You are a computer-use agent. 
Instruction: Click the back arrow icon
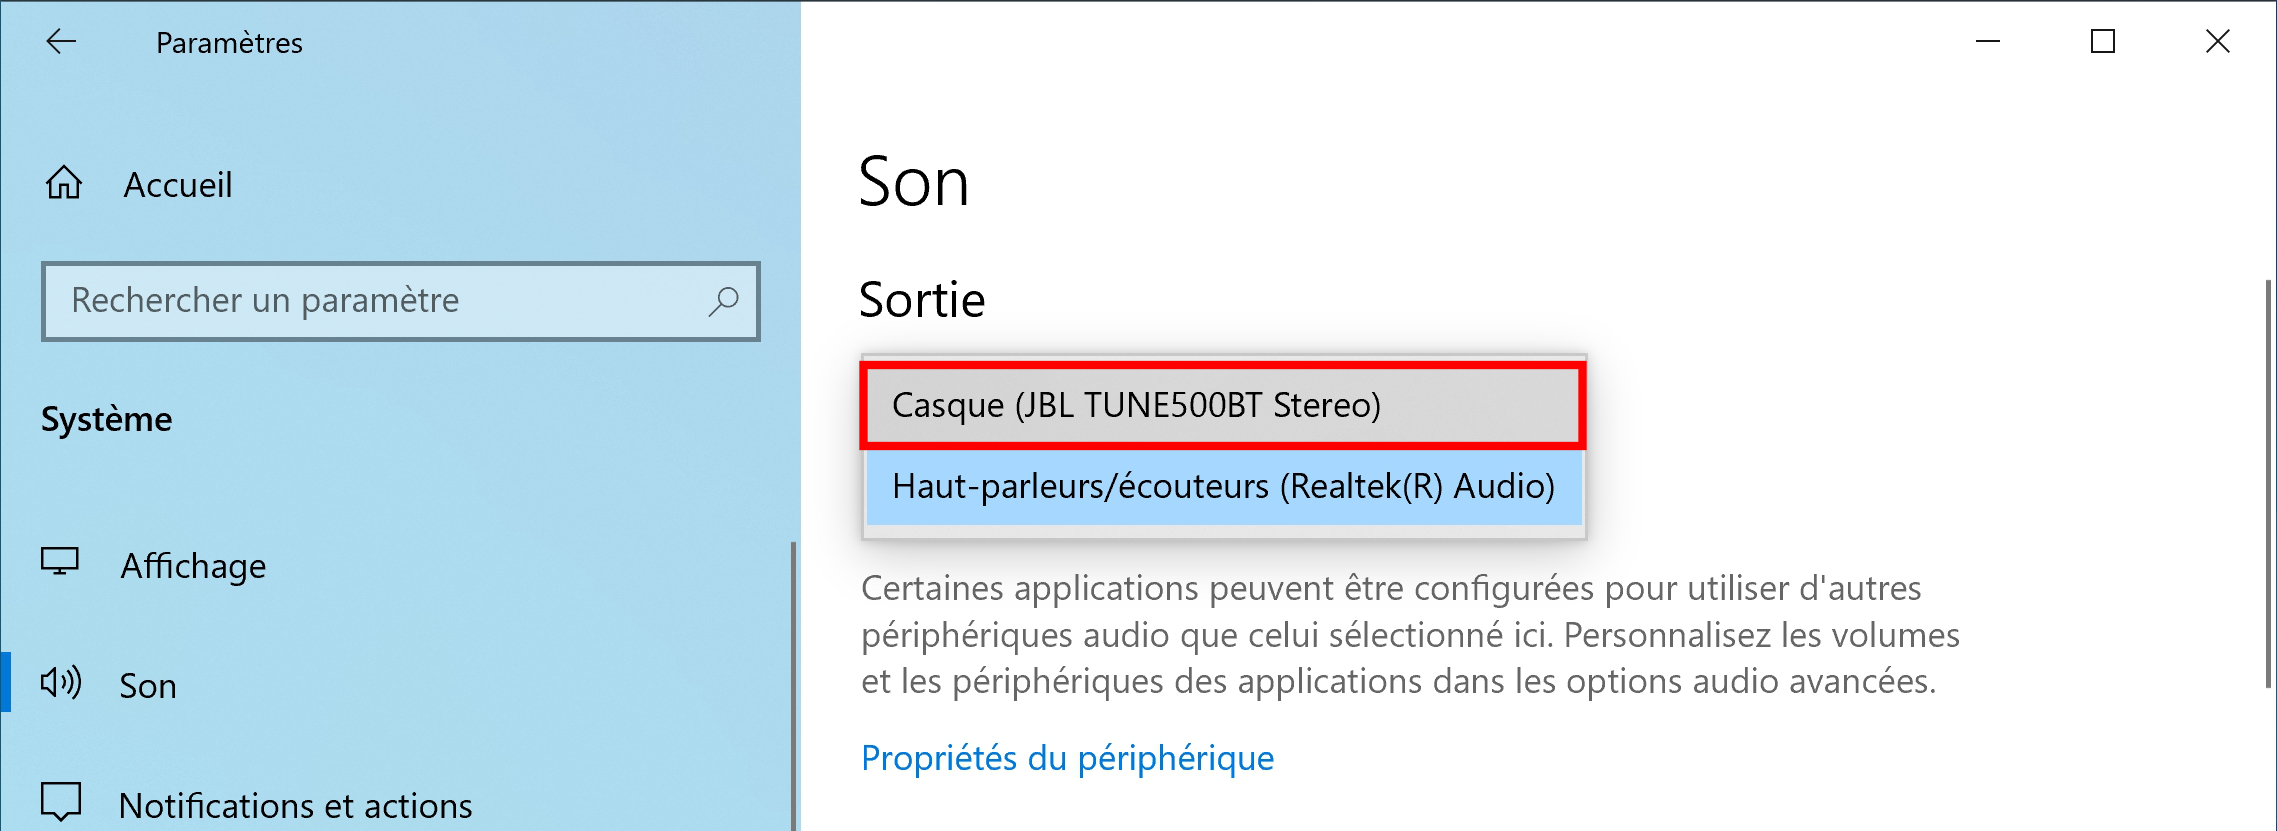click(61, 41)
